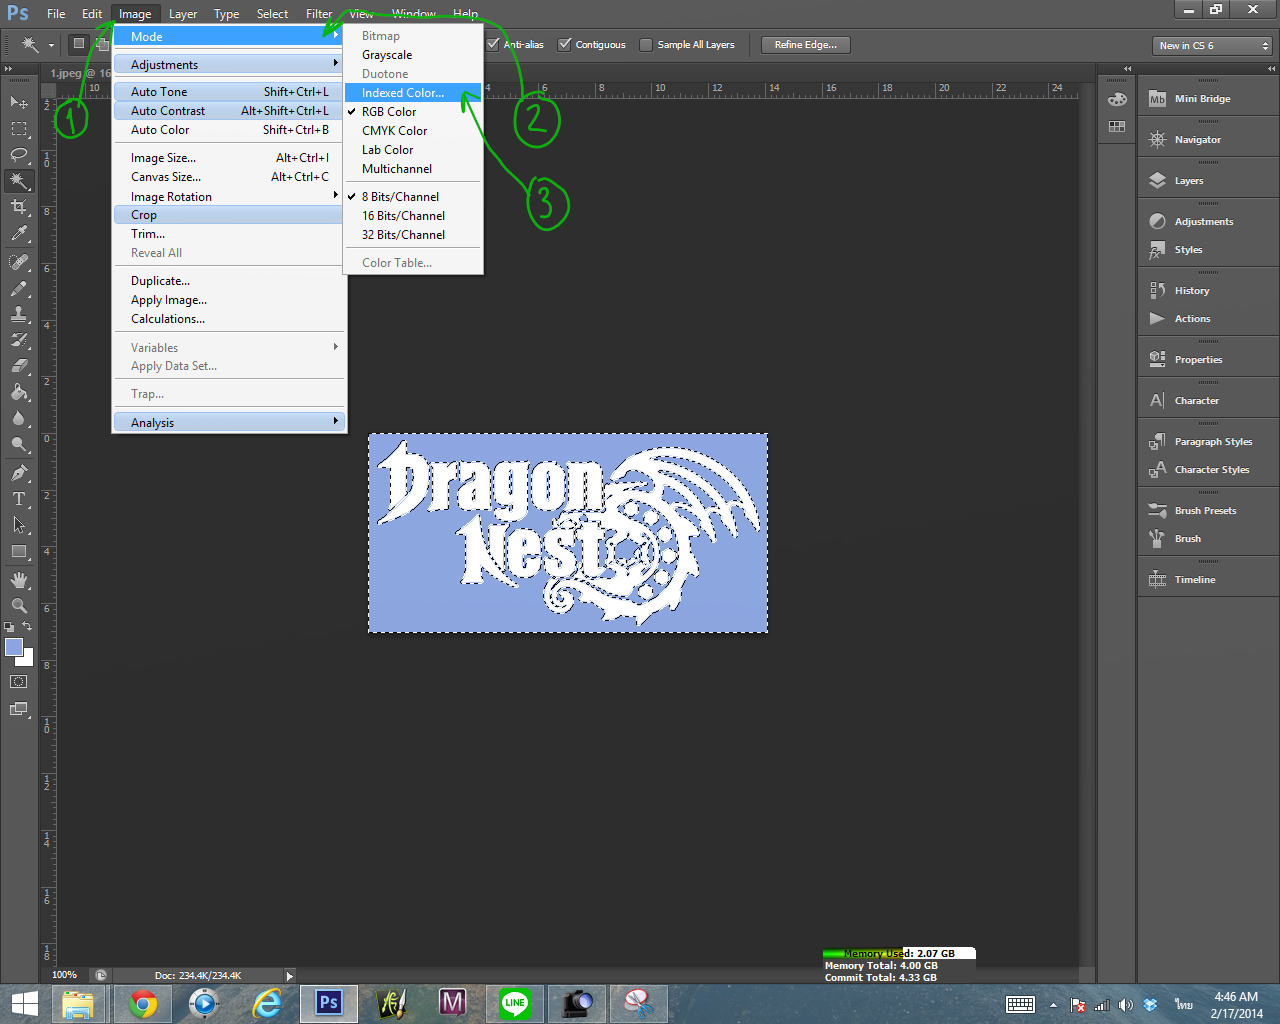Open the status bar document info arrow
Screen dimensions: 1280x1024
[290, 976]
